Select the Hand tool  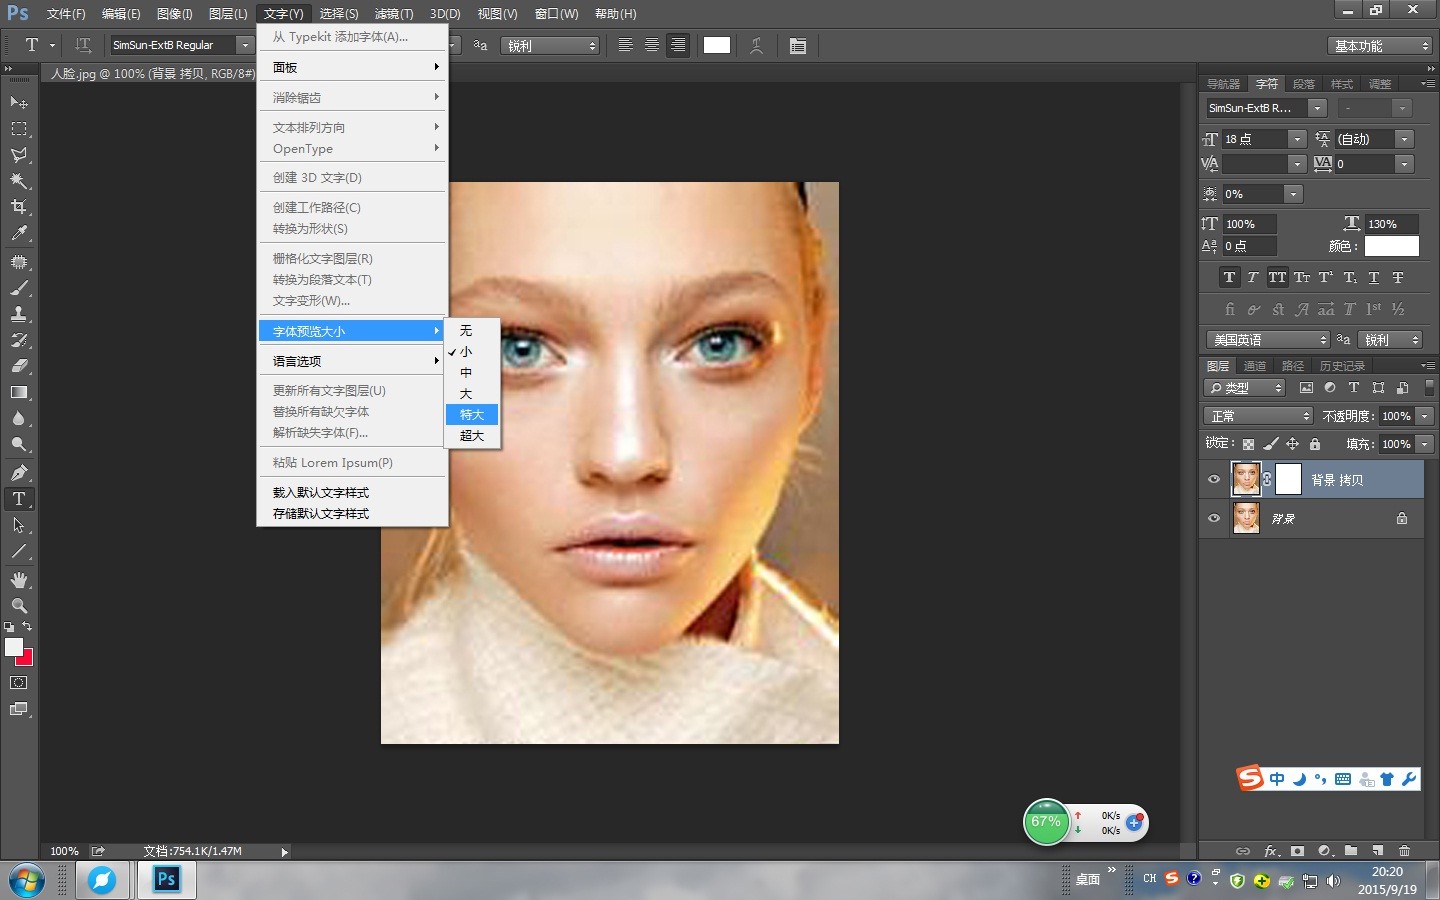(x=19, y=580)
